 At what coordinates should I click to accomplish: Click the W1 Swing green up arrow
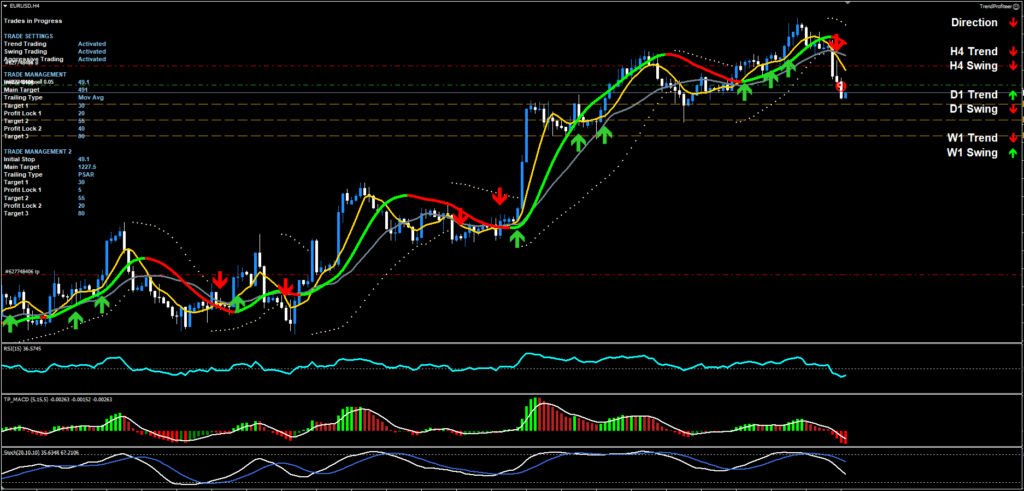tap(1013, 153)
